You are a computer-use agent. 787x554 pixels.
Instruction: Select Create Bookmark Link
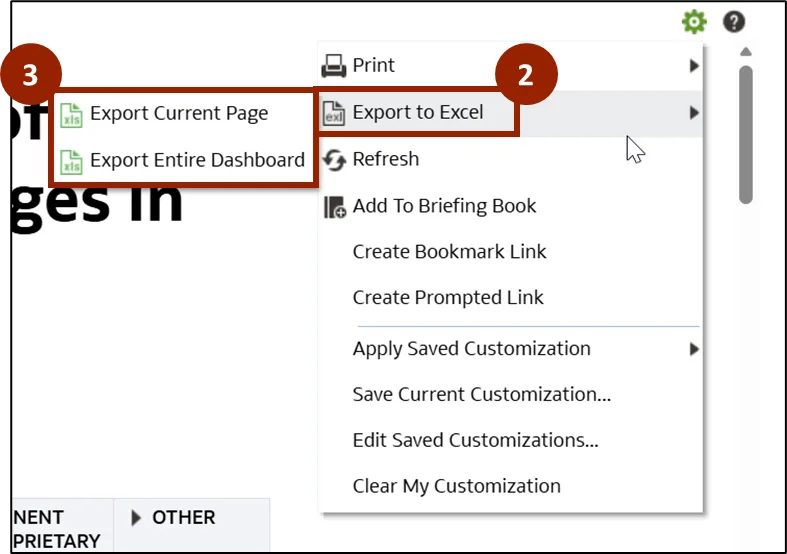coord(449,252)
